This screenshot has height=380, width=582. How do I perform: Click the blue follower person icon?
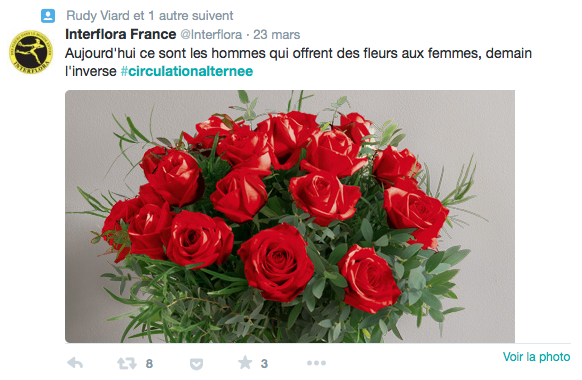pos(48,16)
